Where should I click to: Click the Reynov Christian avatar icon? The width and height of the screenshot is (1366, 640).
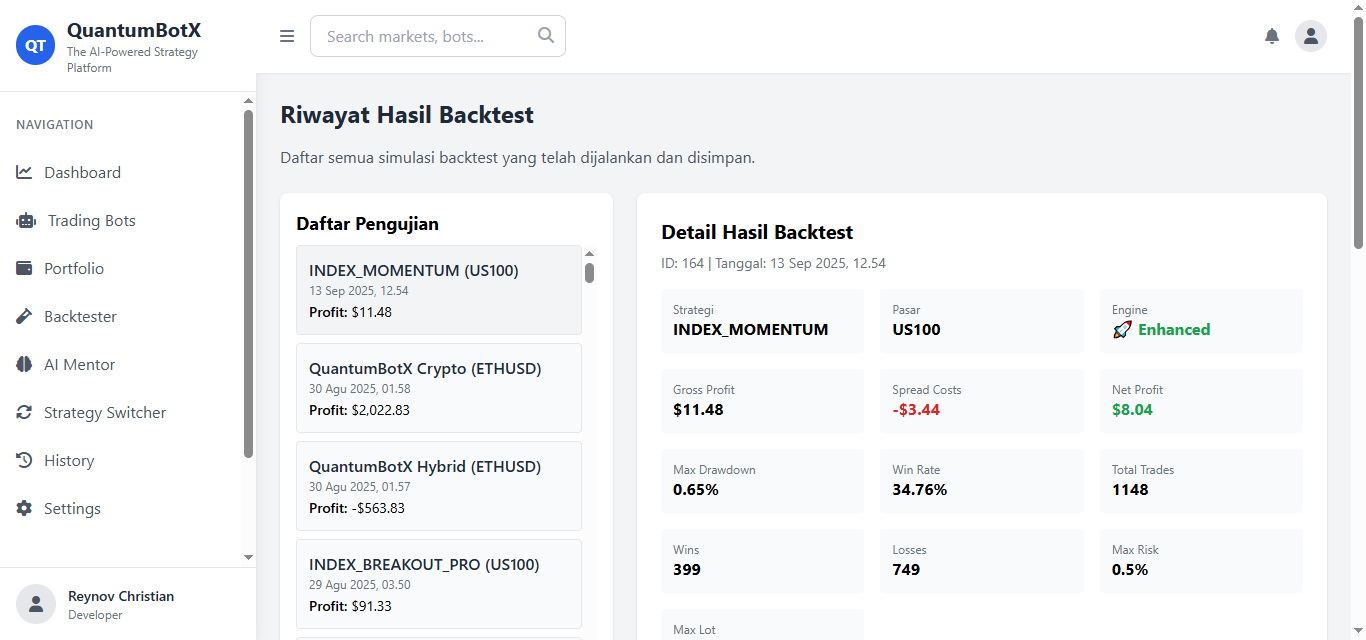36,604
